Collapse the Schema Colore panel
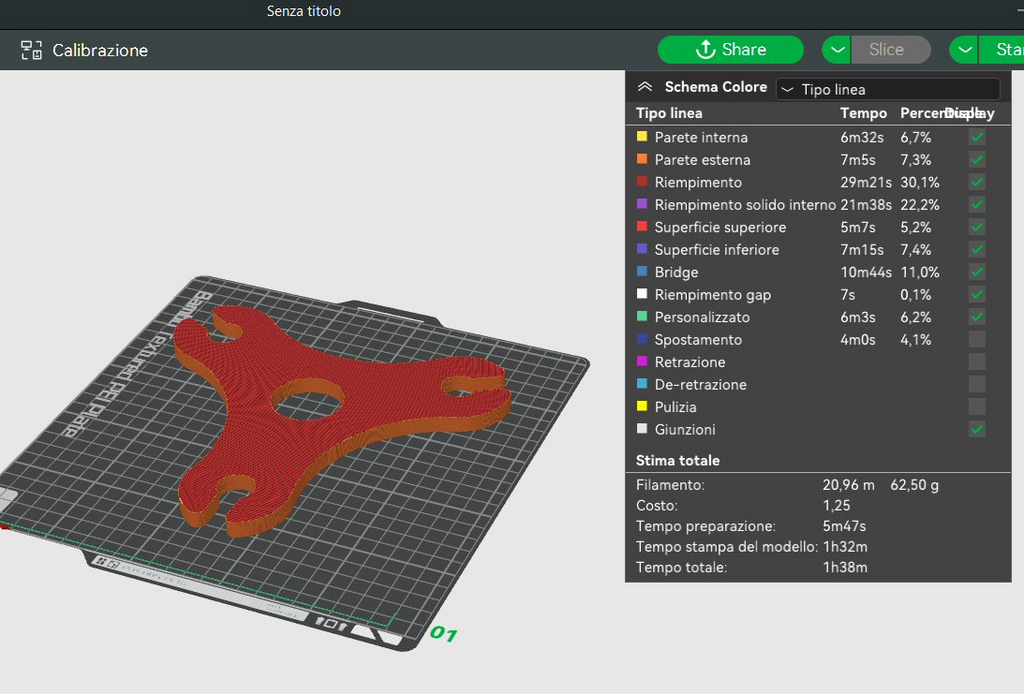 tap(645, 87)
